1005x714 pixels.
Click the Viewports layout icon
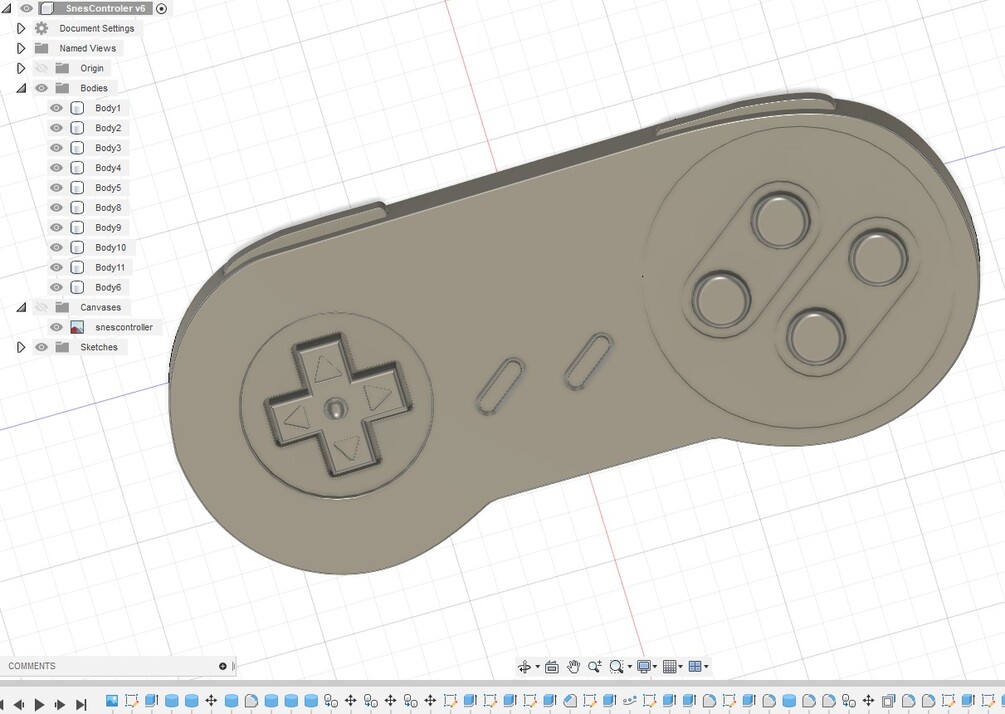[x=695, y=667]
